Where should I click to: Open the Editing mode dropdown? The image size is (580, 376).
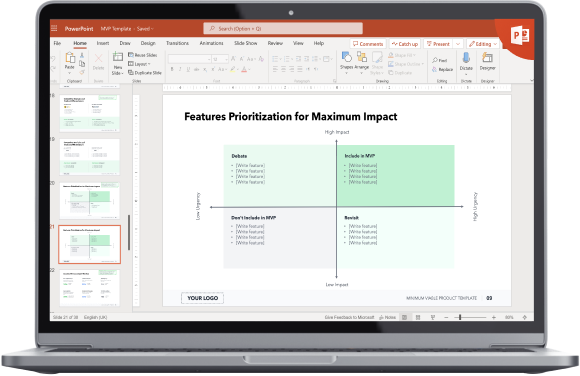(x=483, y=44)
